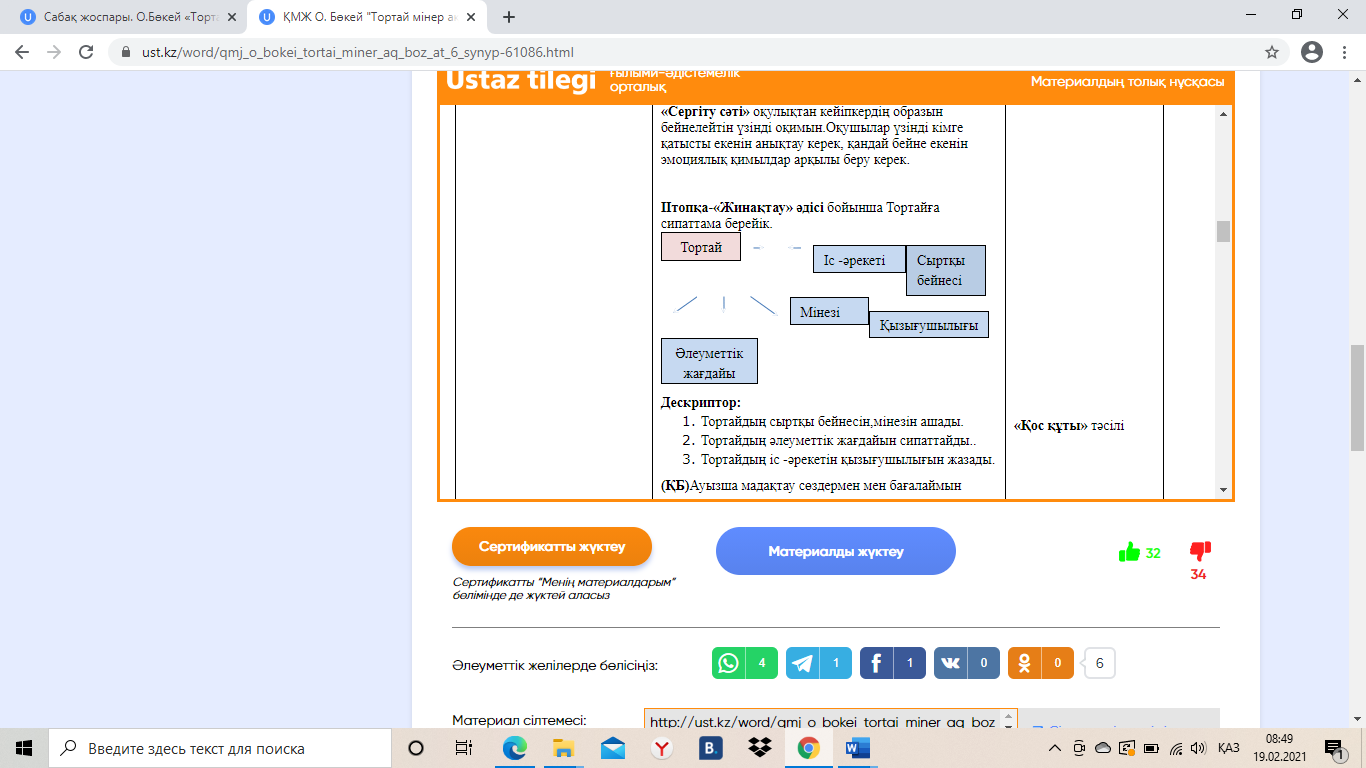Click the "Мінезі" diagram box

click(829, 312)
